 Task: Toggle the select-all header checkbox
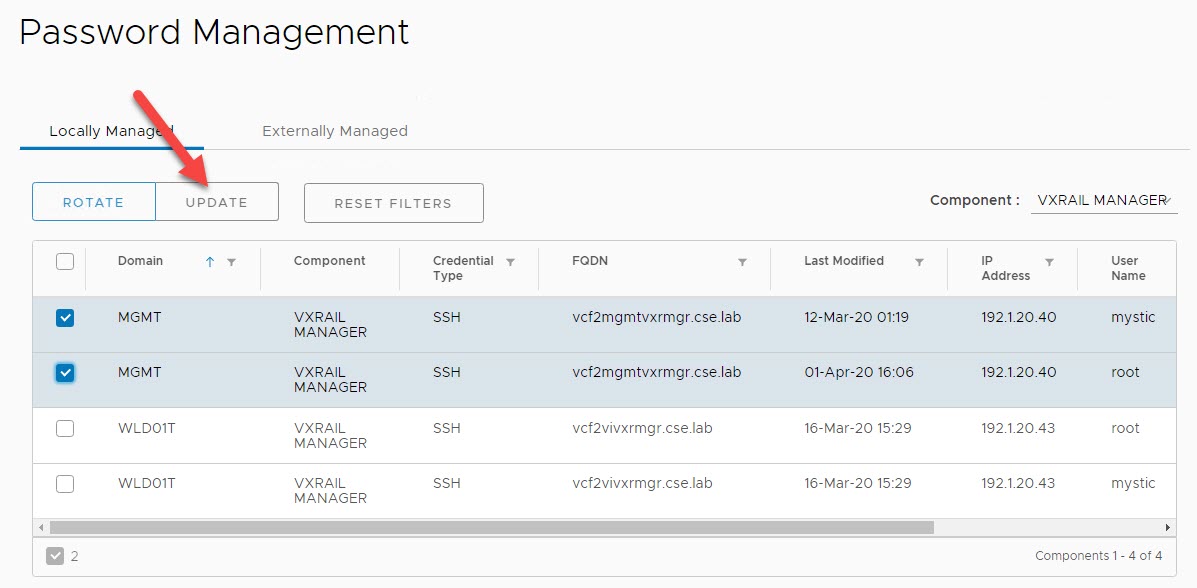pos(65,262)
